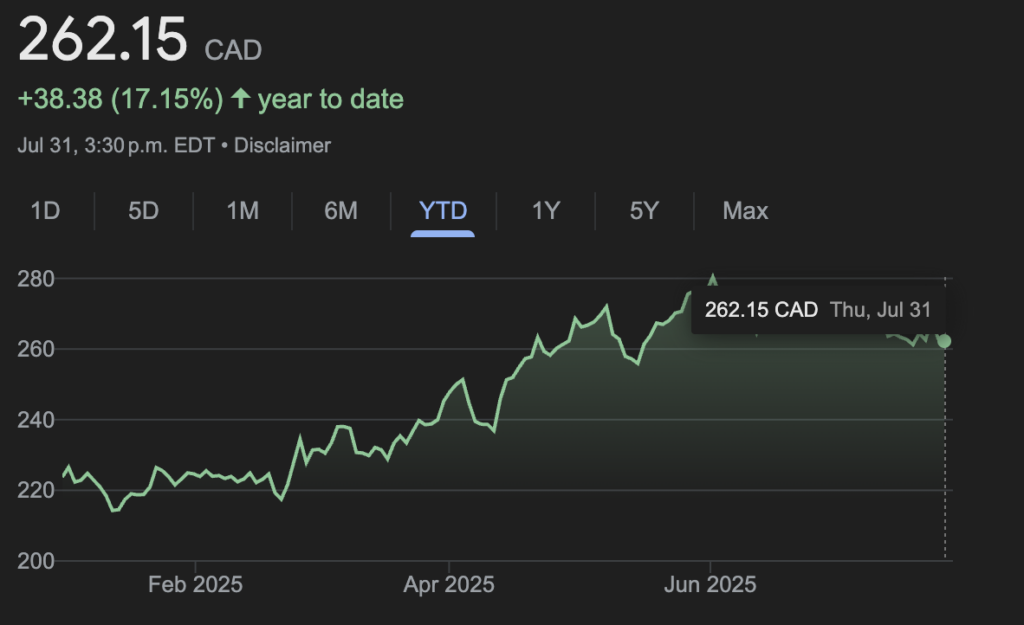Image resolution: width=1024 pixels, height=625 pixels.
Task: Open the Disclaimer link
Action: coord(282,145)
